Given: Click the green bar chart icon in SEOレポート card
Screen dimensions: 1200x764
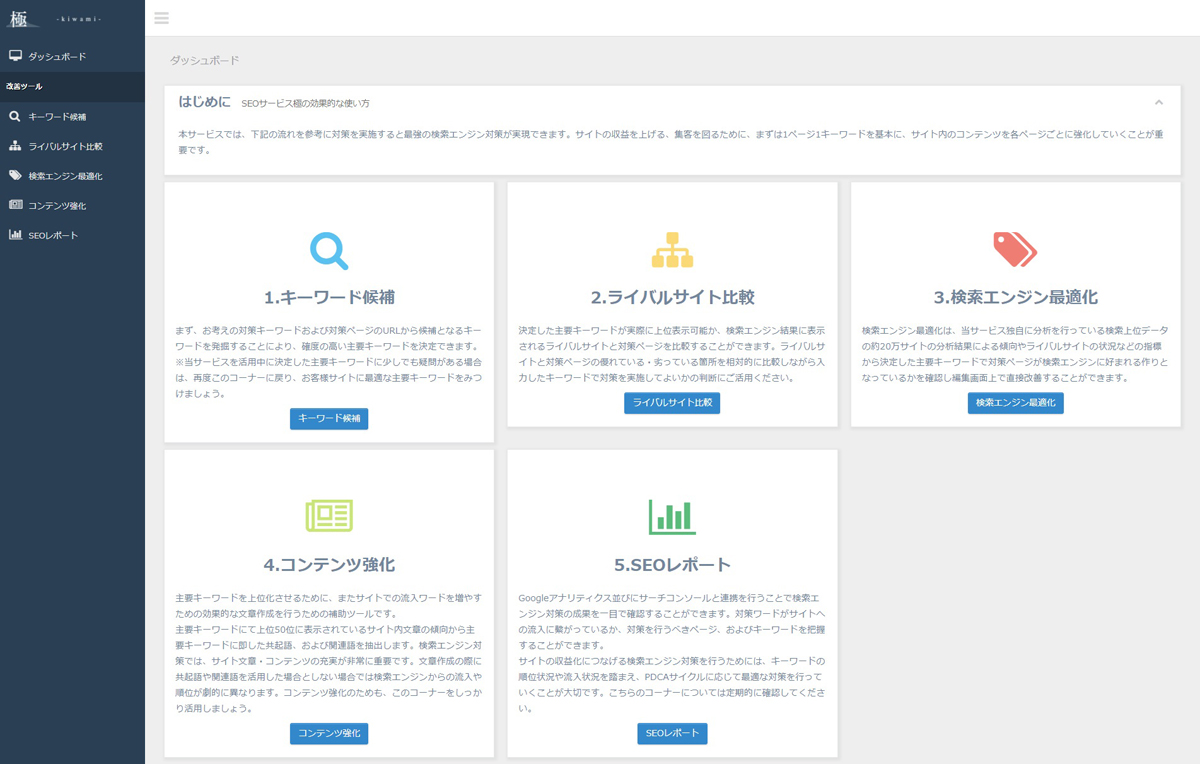Looking at the screenshot, I should tap(672, 516).
